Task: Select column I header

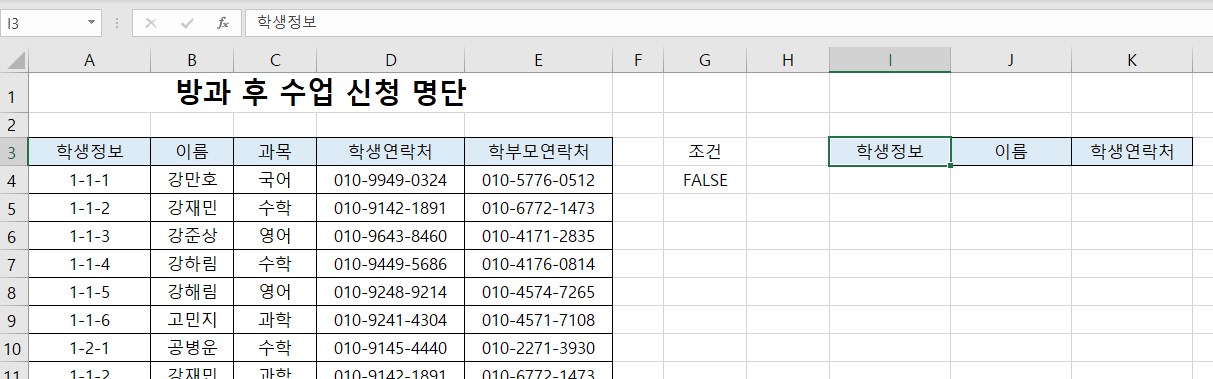Action: pyautogui.click(x=890, y=61)
